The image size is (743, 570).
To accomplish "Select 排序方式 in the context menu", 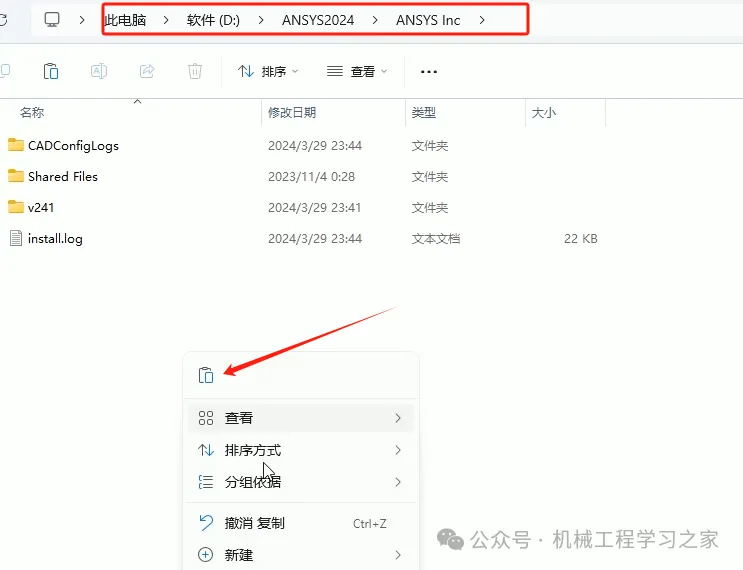I will pos(301,450).
